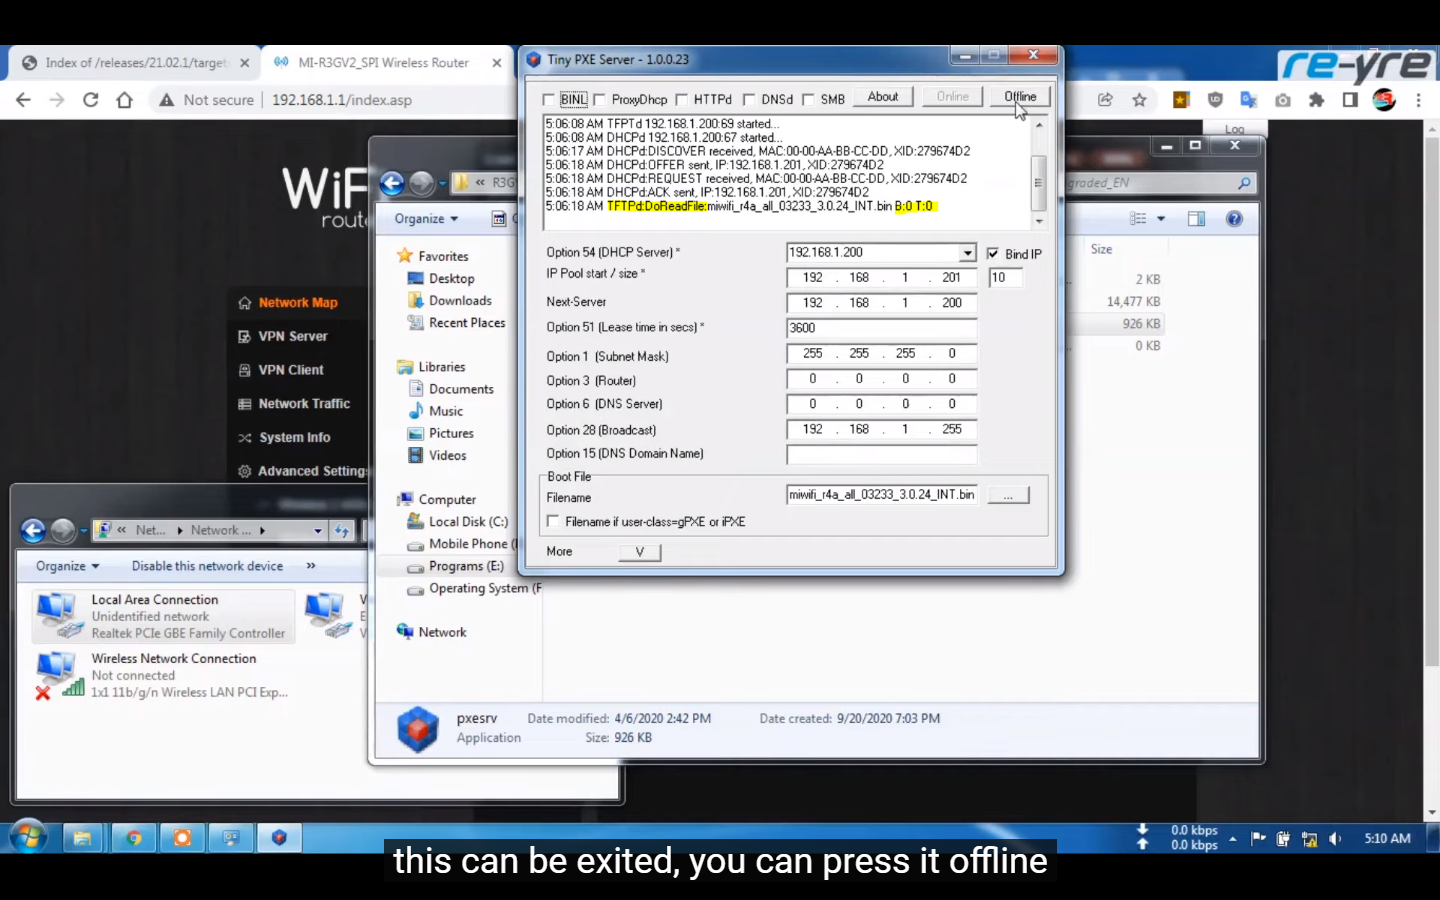Click the IP Pool size field showing 10
Viewport: 1440px width, 900px height.
coord(1006,278)
